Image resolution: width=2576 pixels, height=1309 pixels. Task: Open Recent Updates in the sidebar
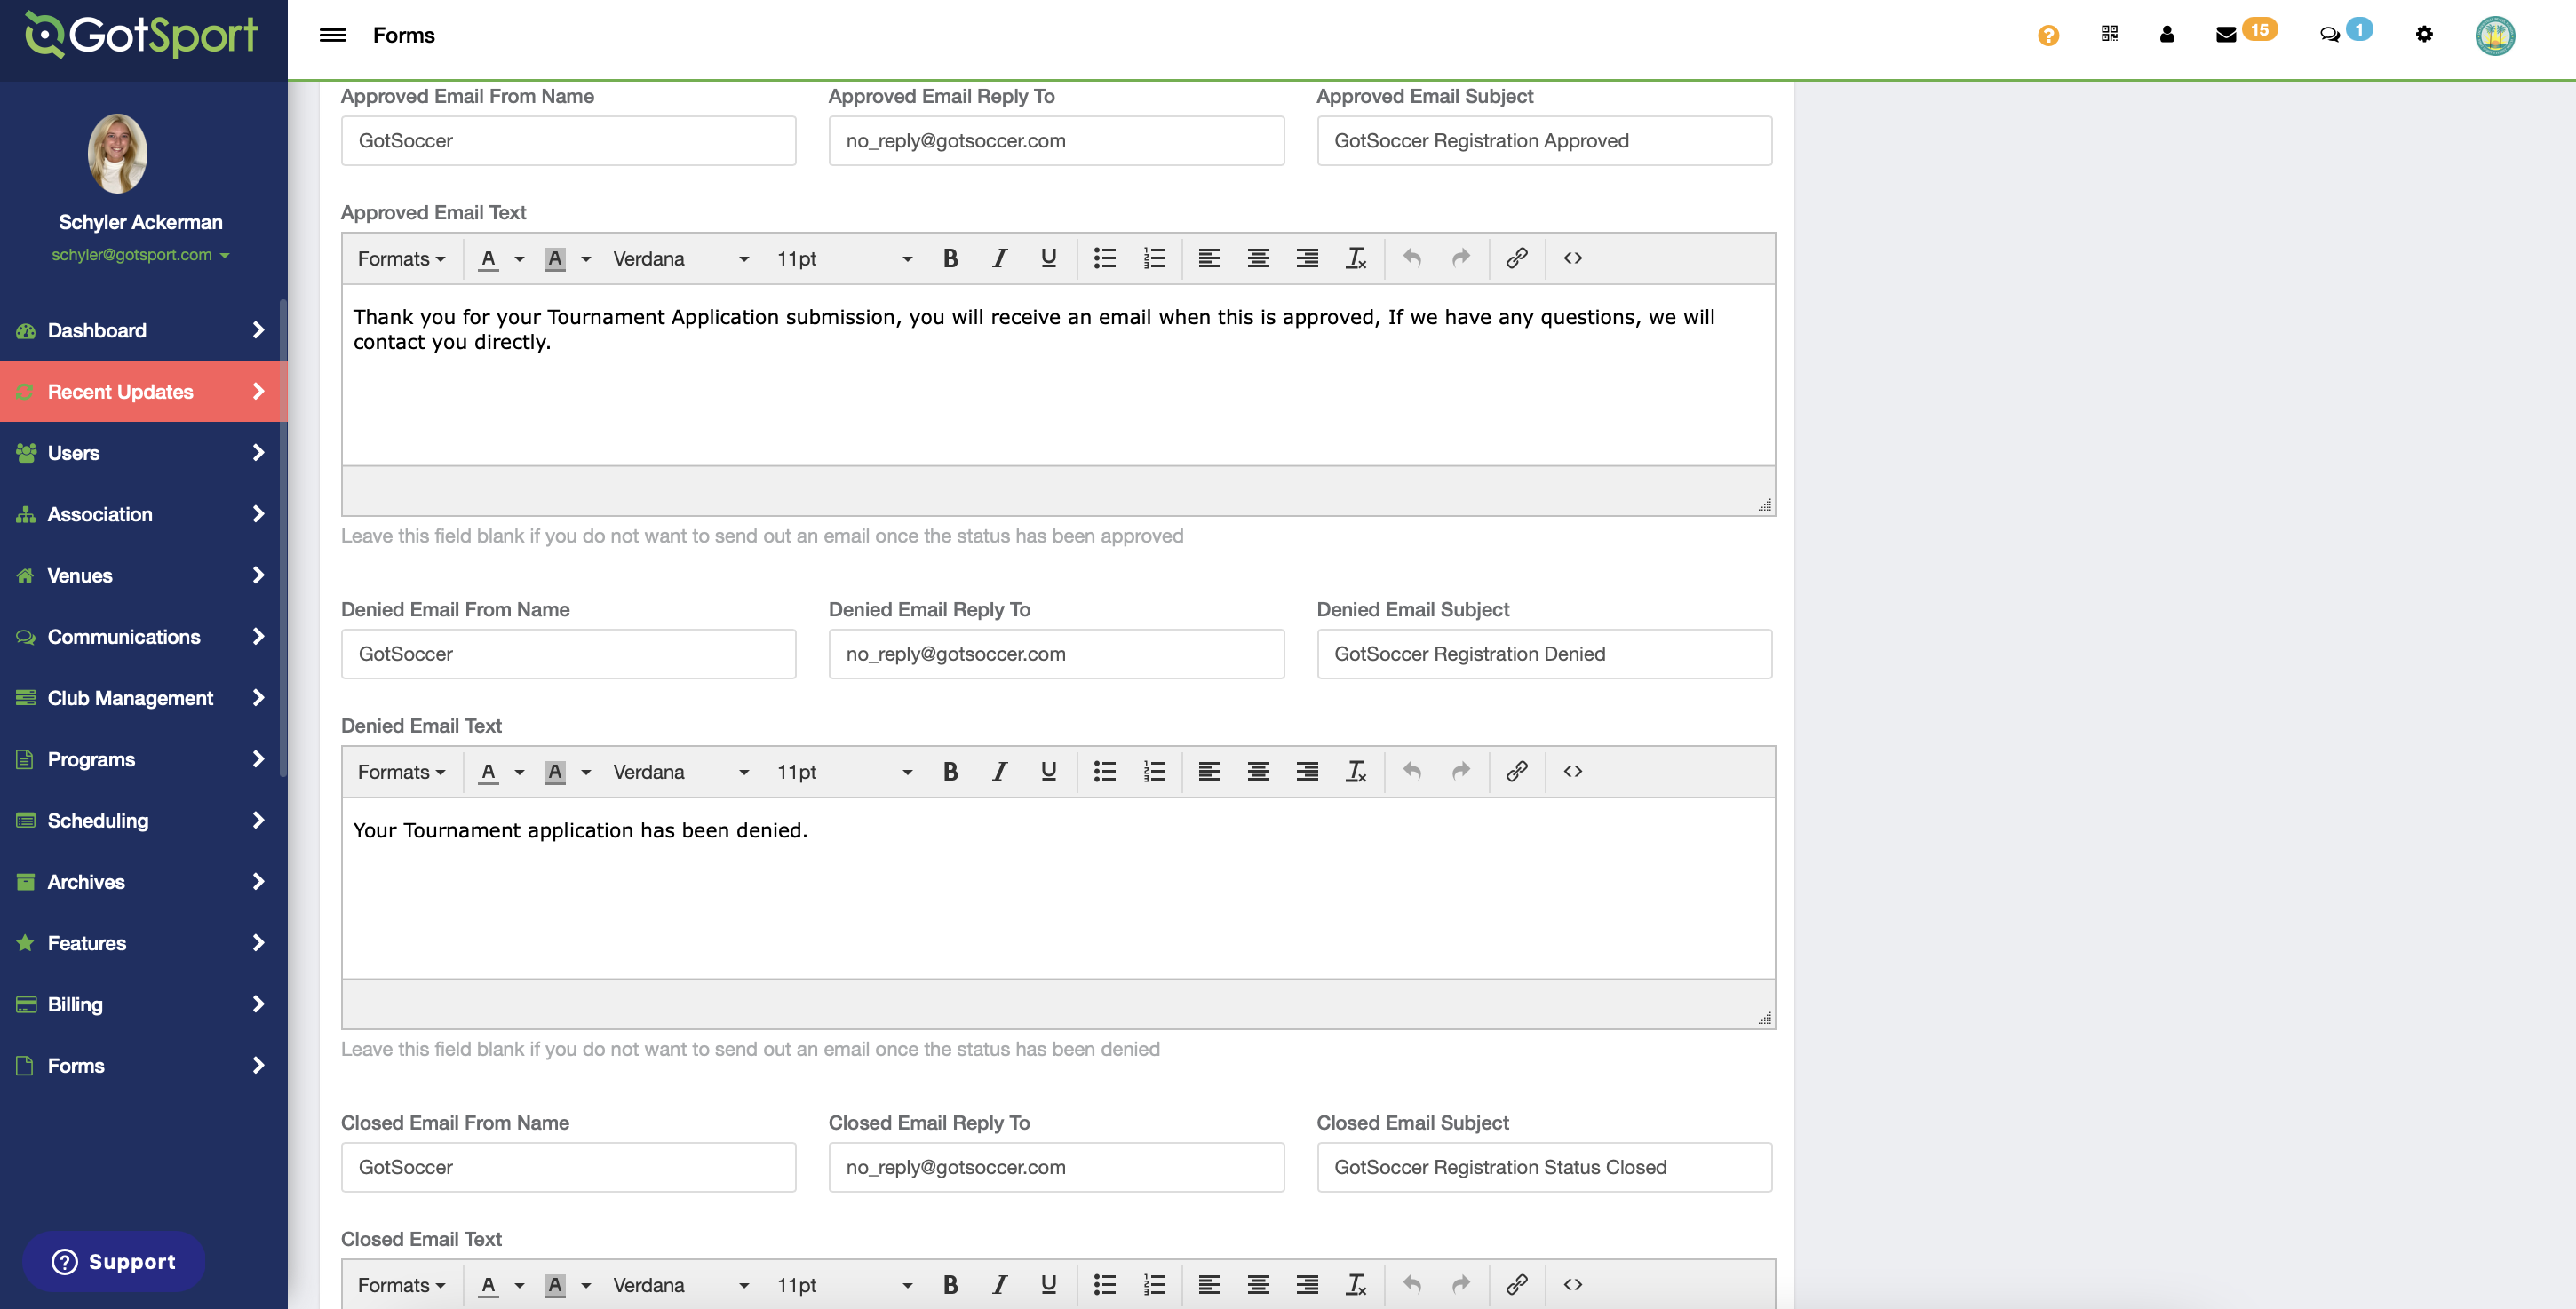coord(143,391)
